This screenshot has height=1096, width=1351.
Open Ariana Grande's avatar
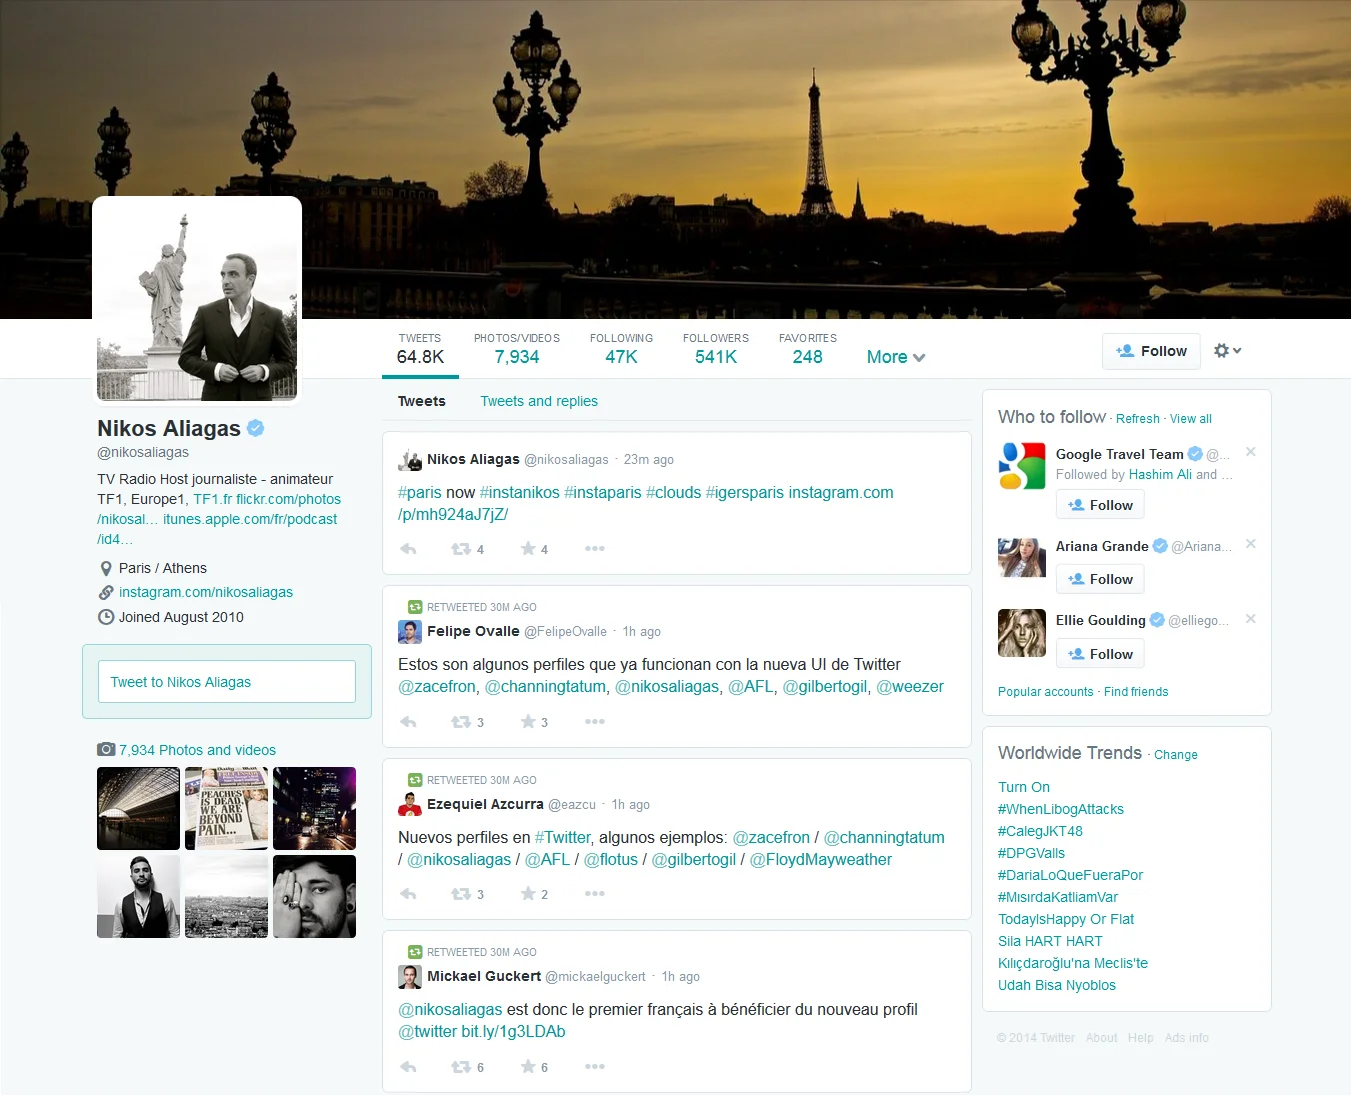tap(1022, 557)
